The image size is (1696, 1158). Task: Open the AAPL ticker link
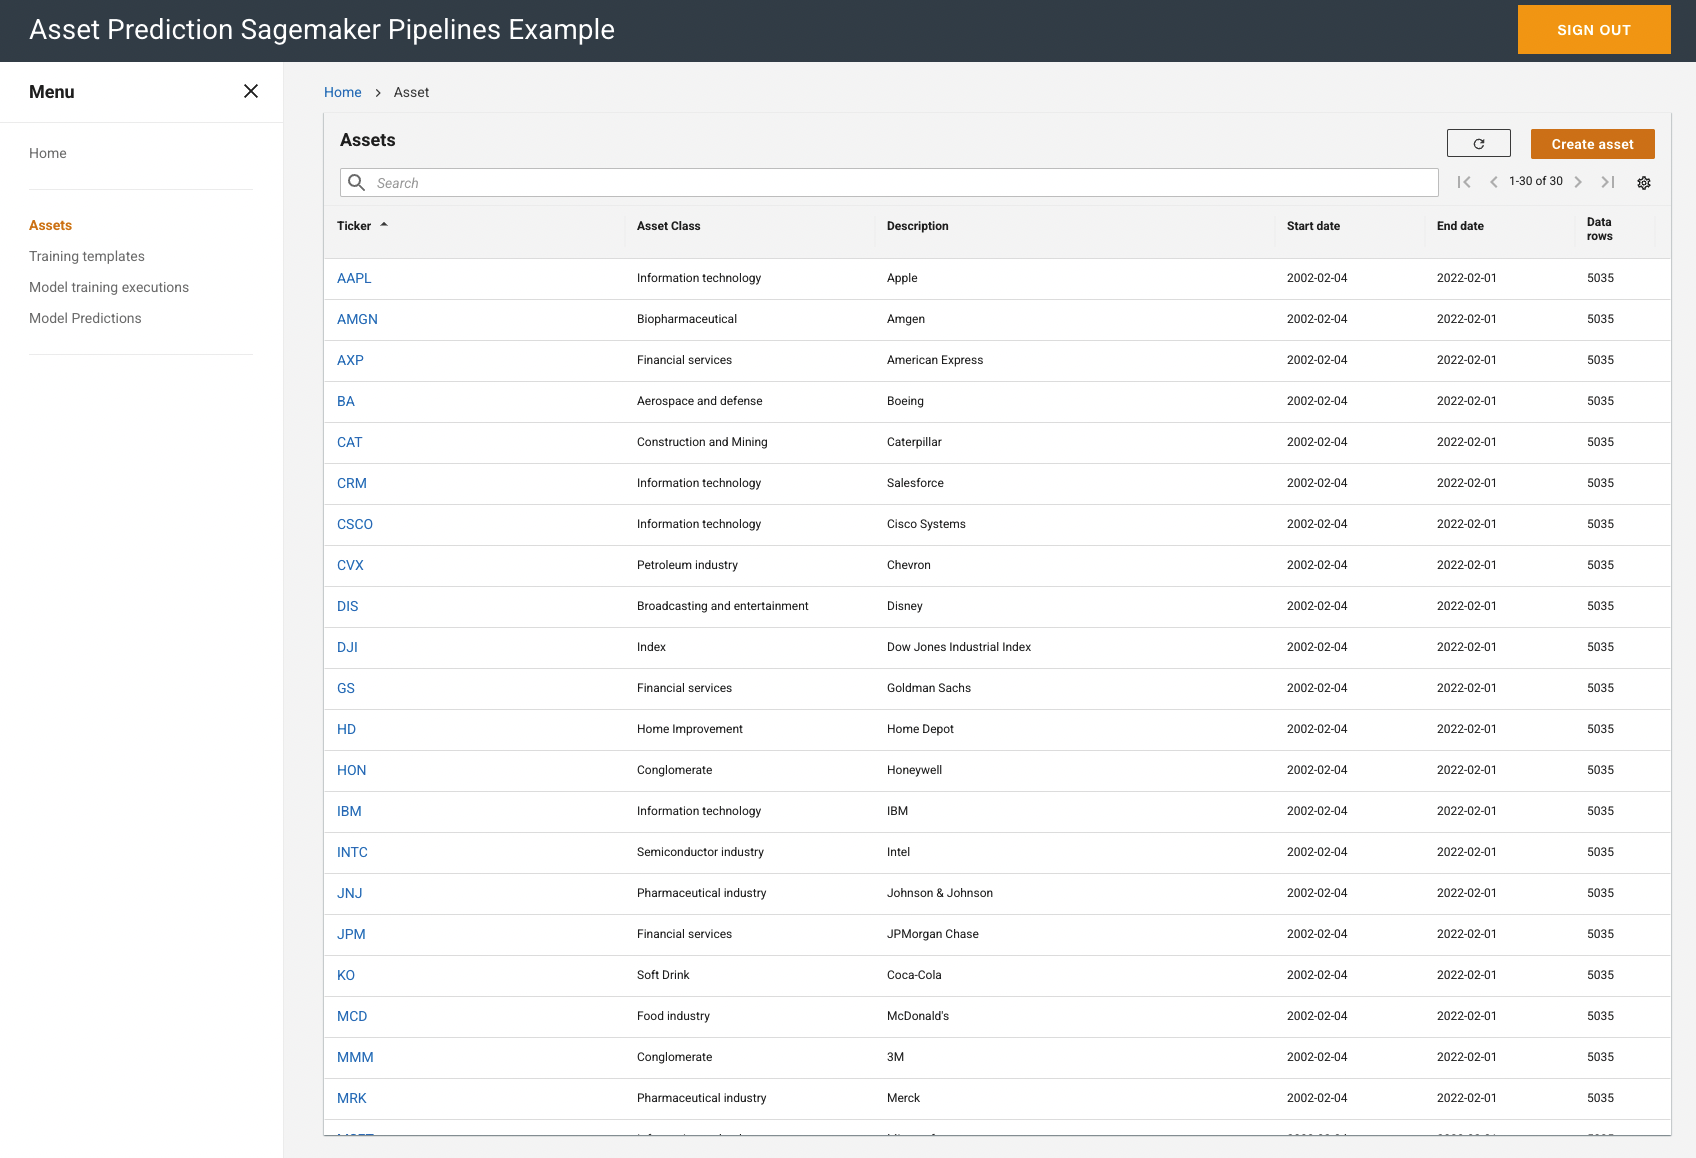[354, 278]
